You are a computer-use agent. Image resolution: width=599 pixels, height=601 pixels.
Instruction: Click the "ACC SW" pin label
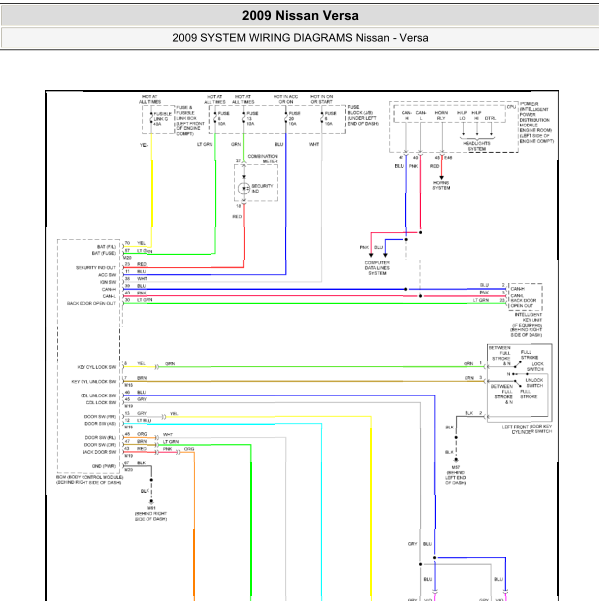point(107,275)
